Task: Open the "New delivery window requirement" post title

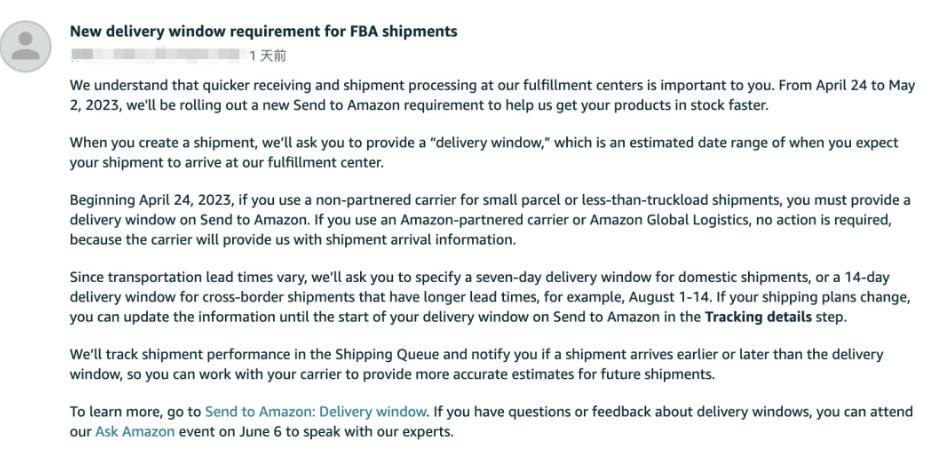Action: (x=263, y=31)
